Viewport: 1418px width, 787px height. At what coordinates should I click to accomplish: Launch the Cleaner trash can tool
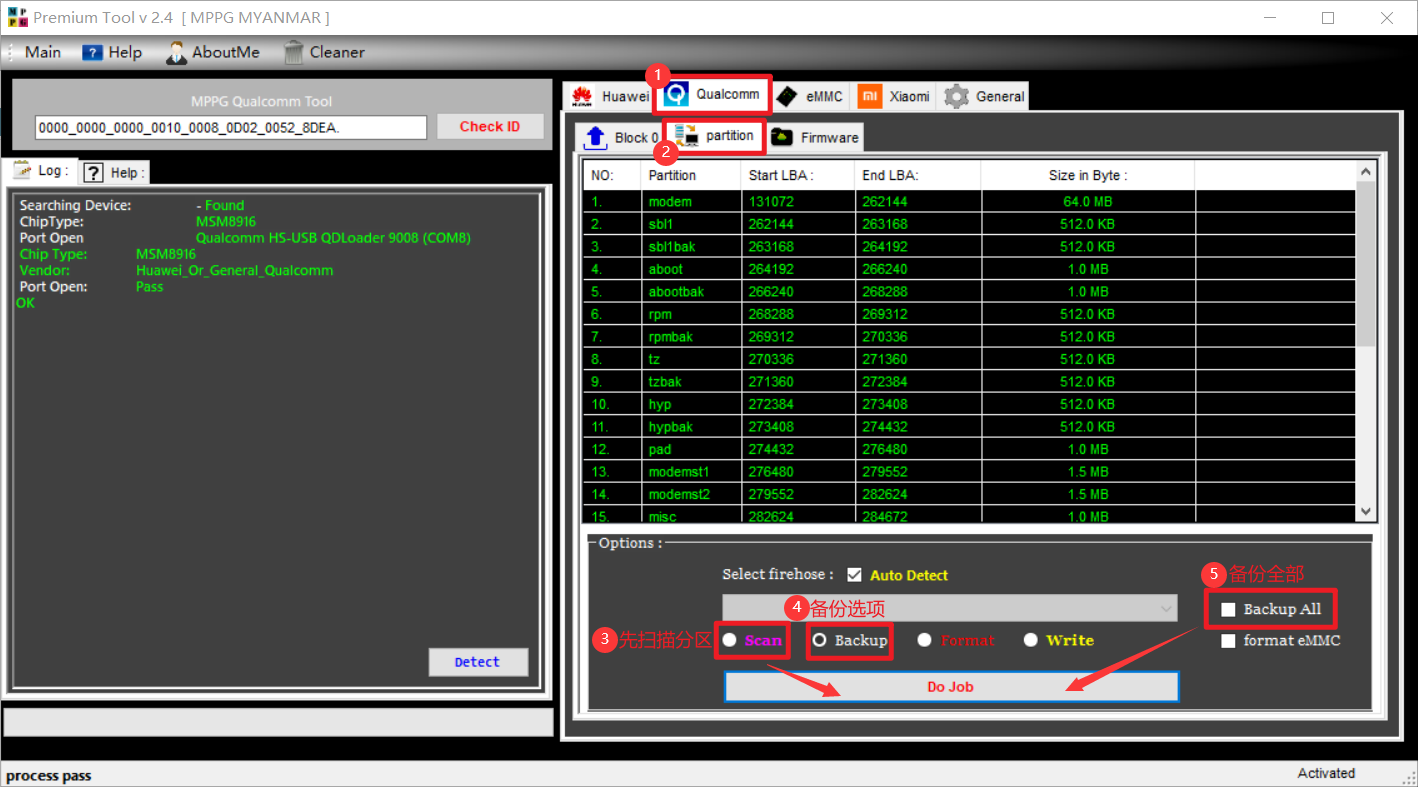(324, 52)
